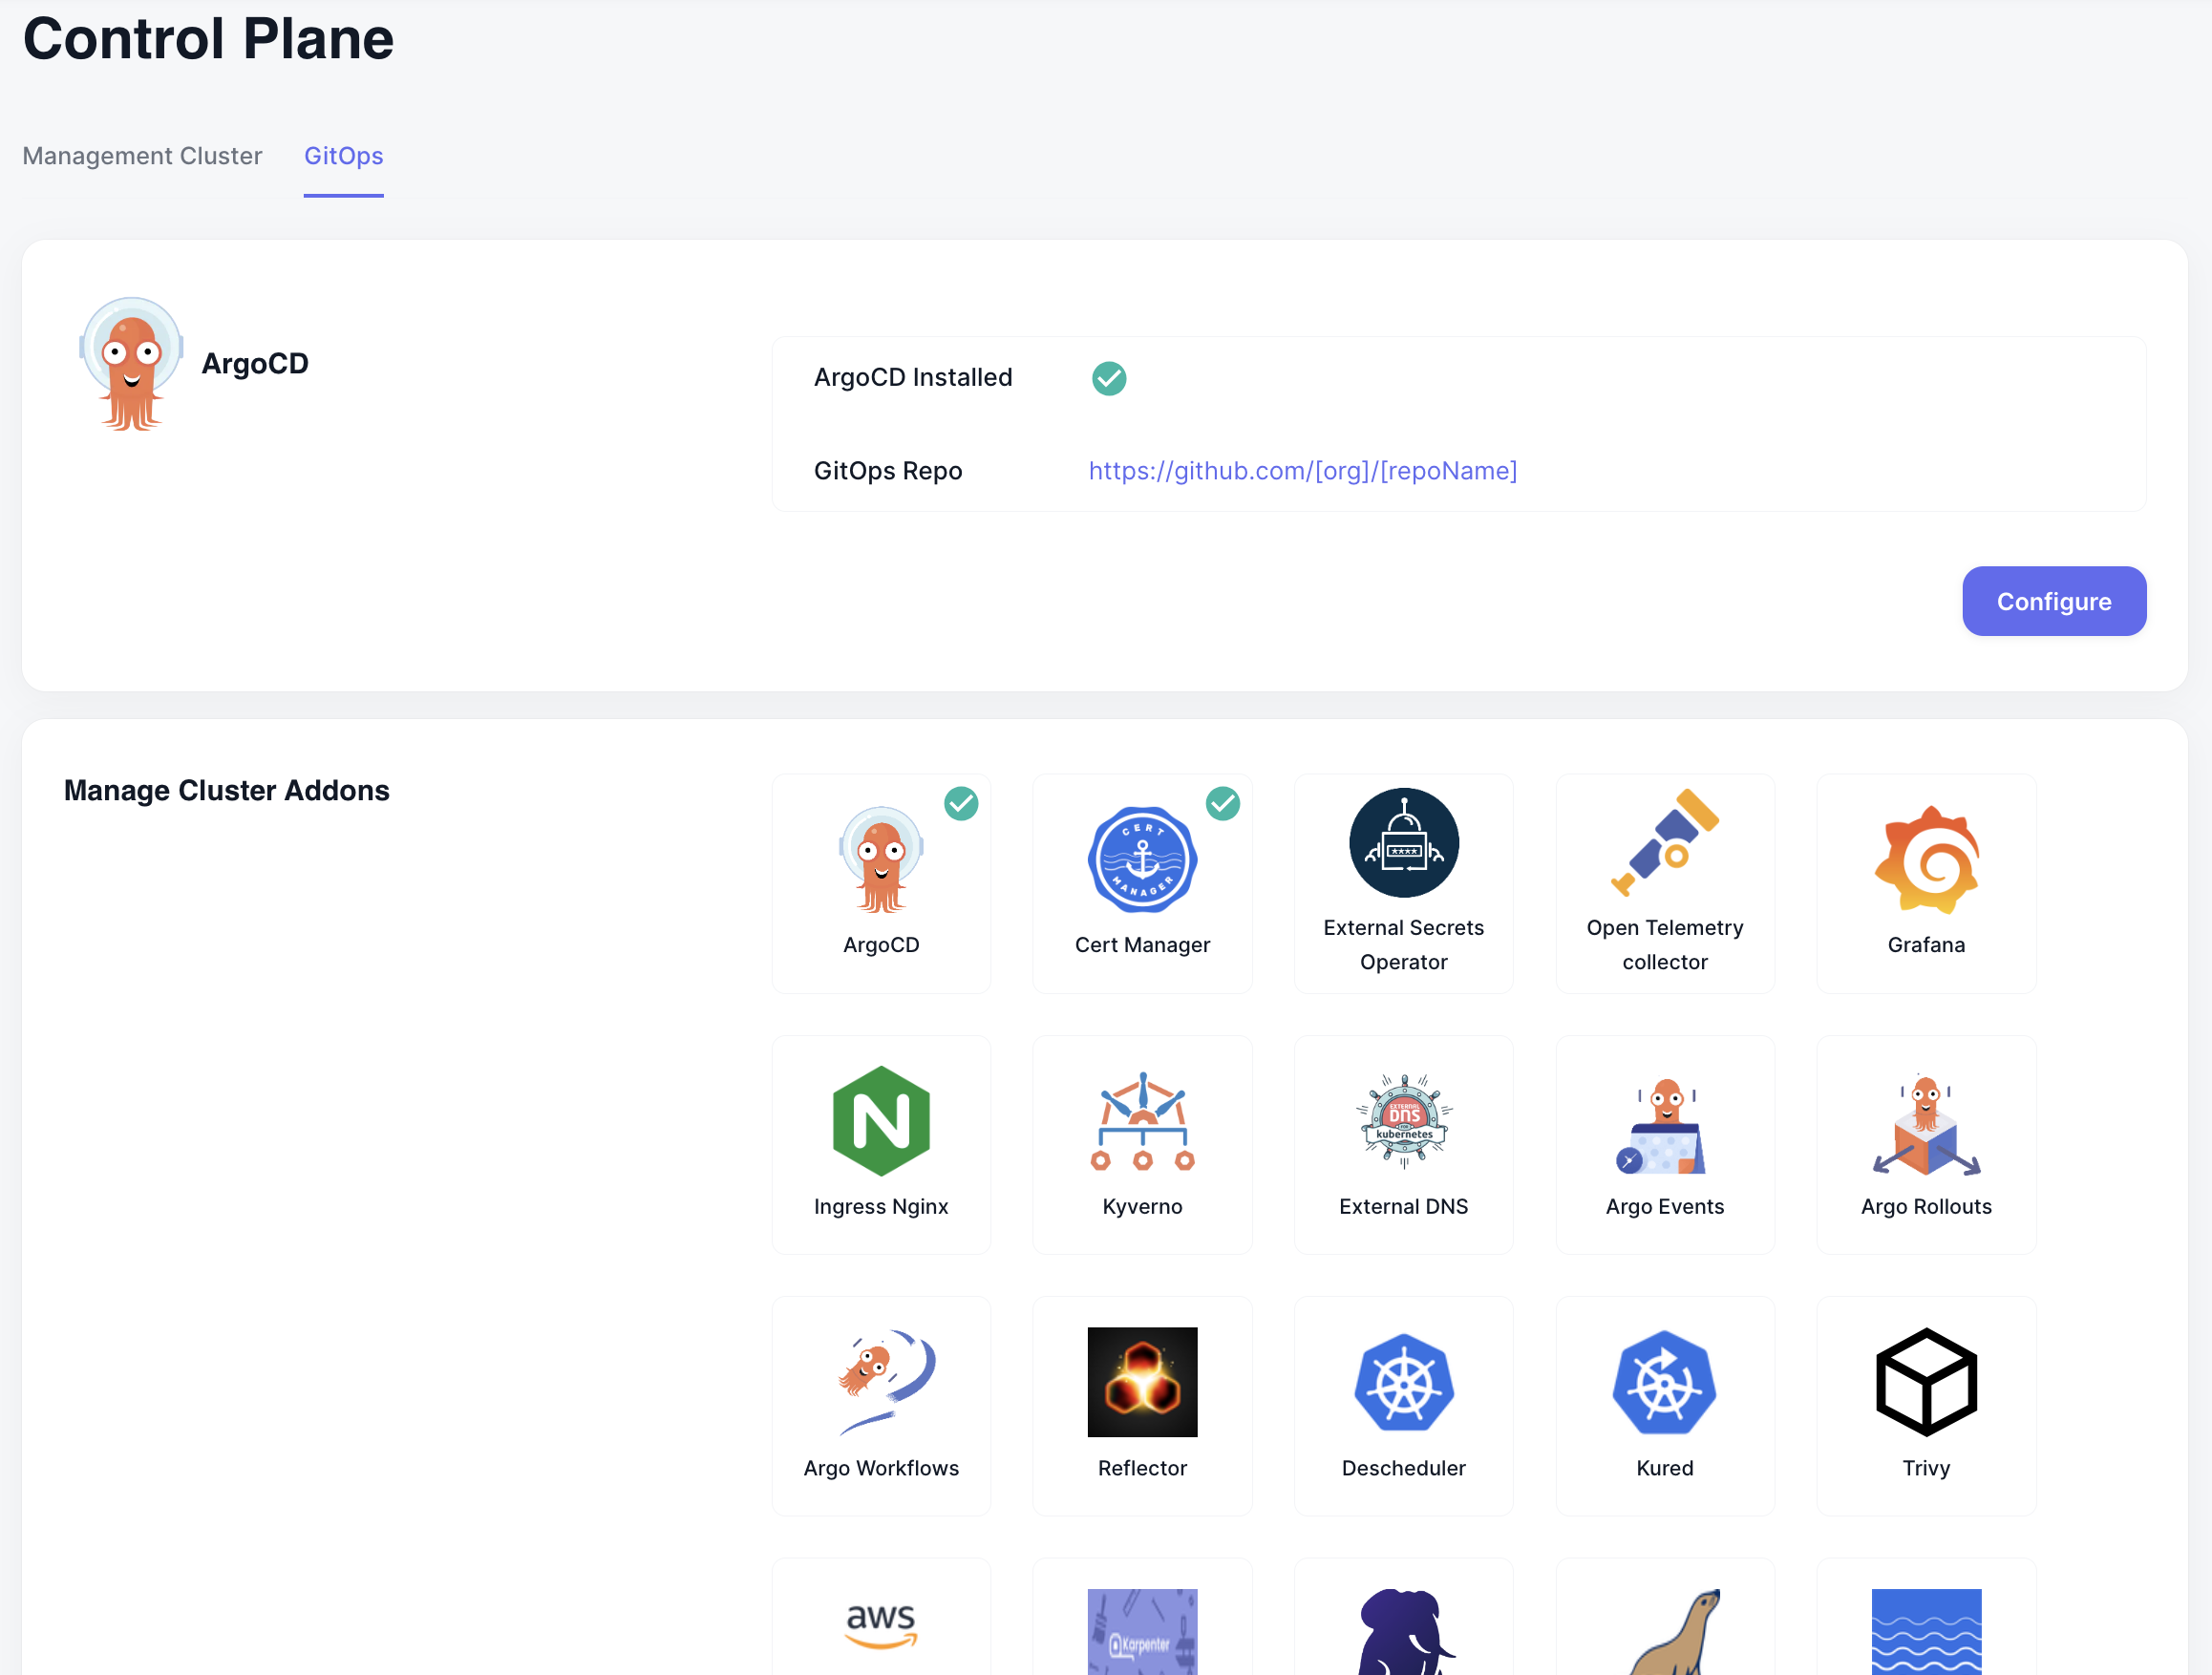The image size is (2212, 1675).
Task: Click the Open Telemetry collector icon
Action: click(x=1664, y=843)
